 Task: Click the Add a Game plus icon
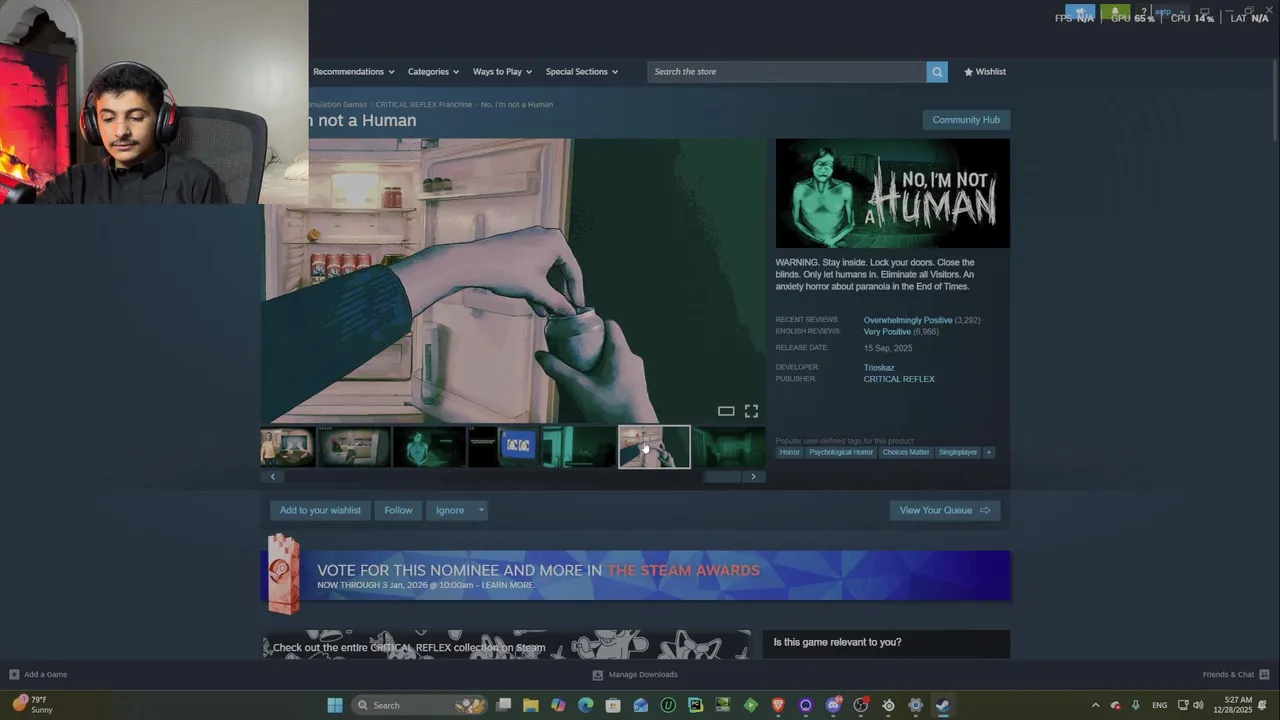[14, 674]
